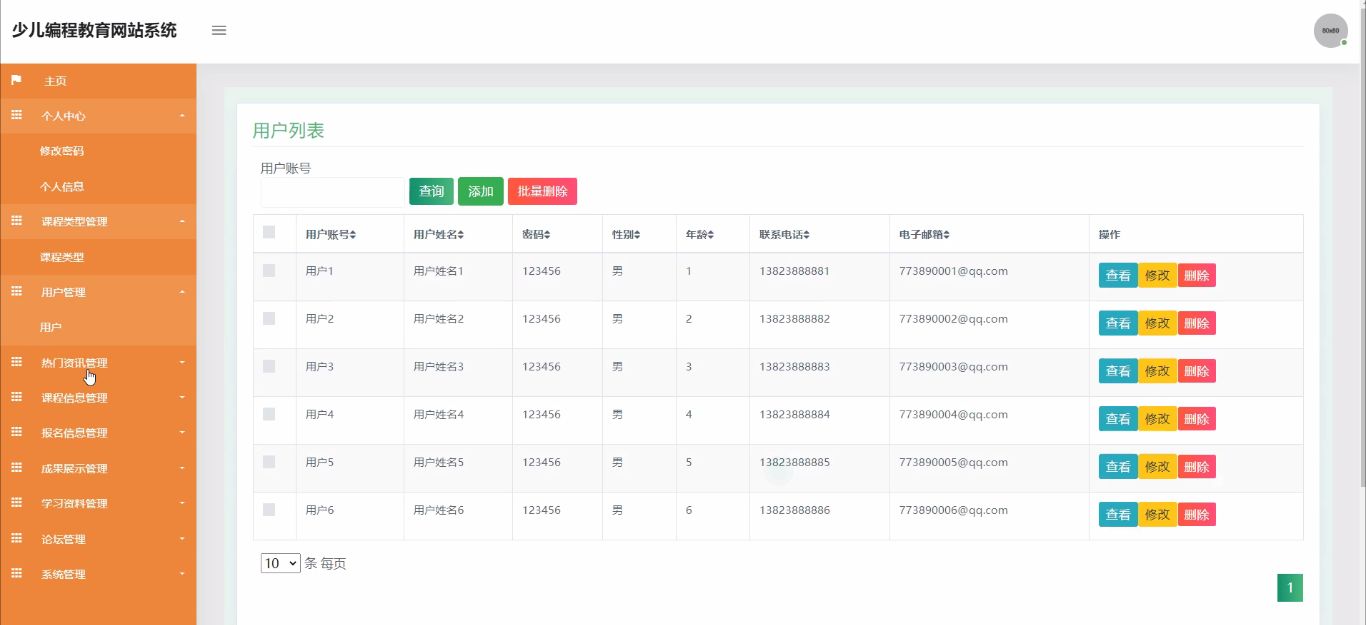
Task: Collapse the 课程类型管理 menu arrow
Action: pos(182,221)
